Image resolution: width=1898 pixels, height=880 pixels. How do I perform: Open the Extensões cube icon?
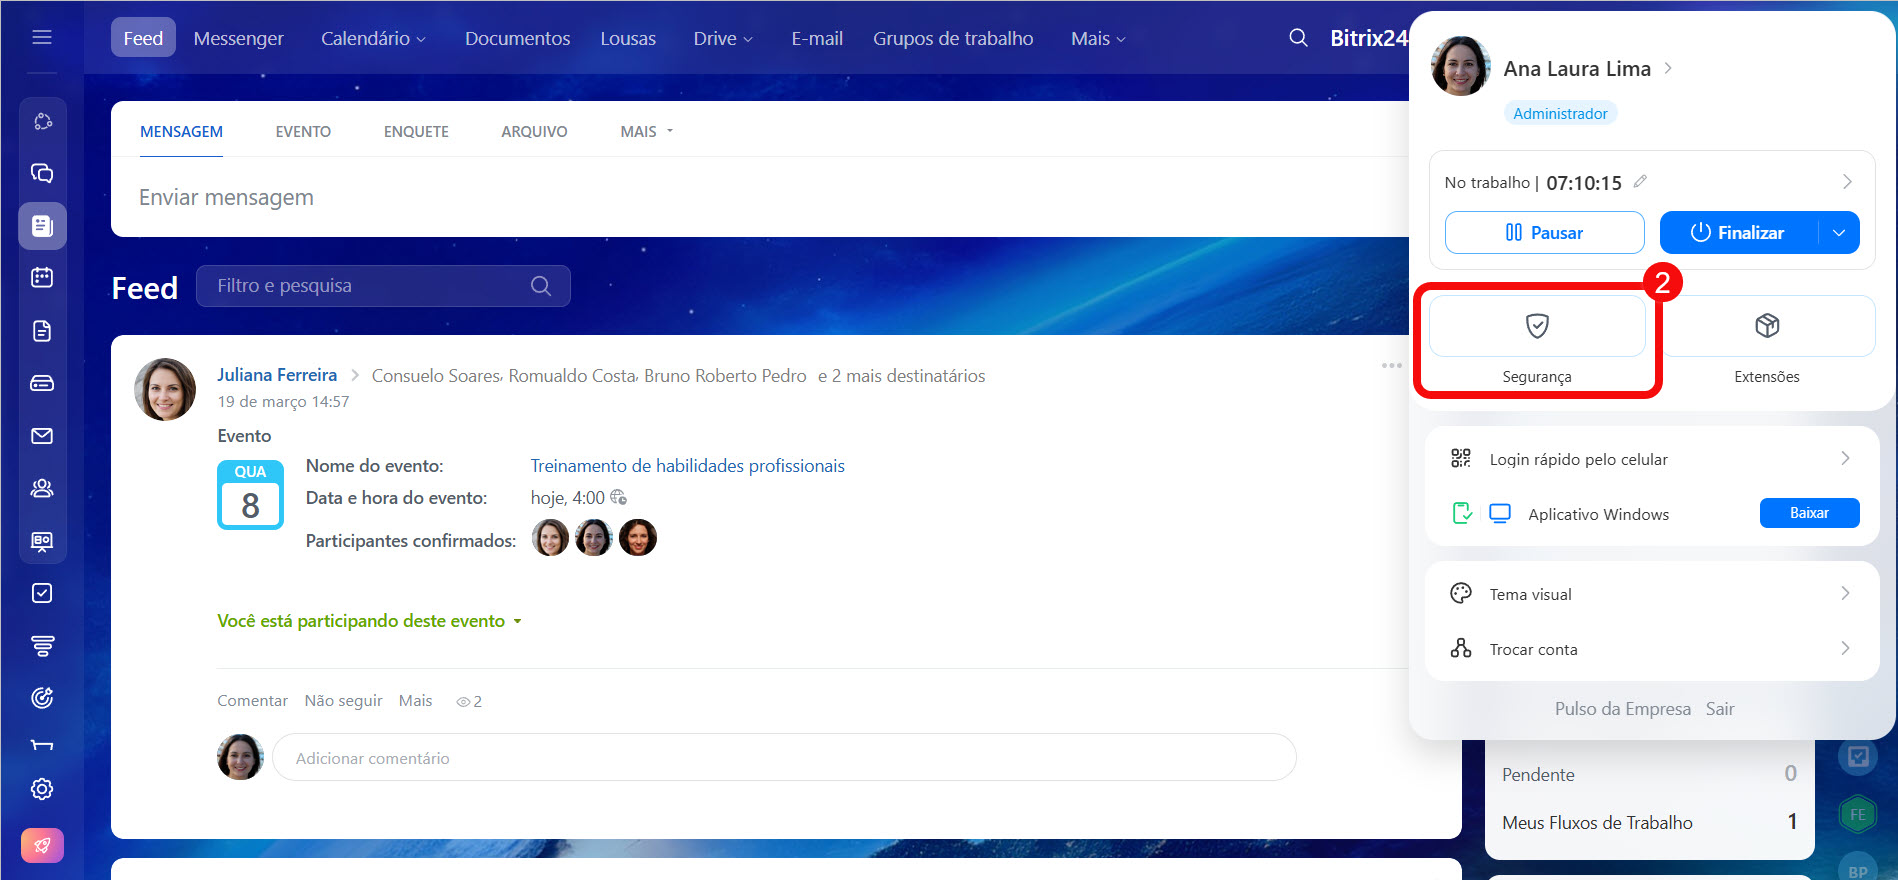point(1767,326)
